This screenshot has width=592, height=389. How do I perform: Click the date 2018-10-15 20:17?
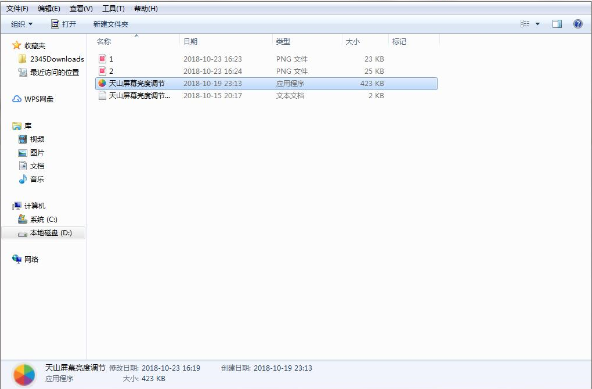[x=213, y=96]
